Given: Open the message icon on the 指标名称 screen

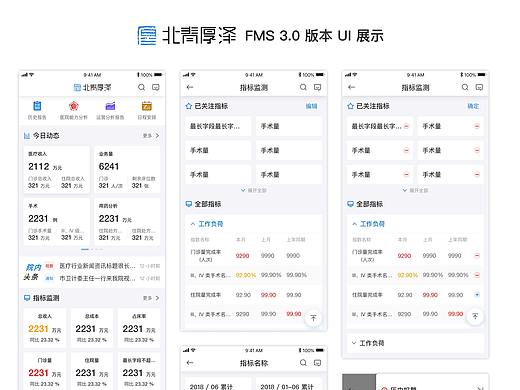Looking at the screenshot, I should [317, 363].
